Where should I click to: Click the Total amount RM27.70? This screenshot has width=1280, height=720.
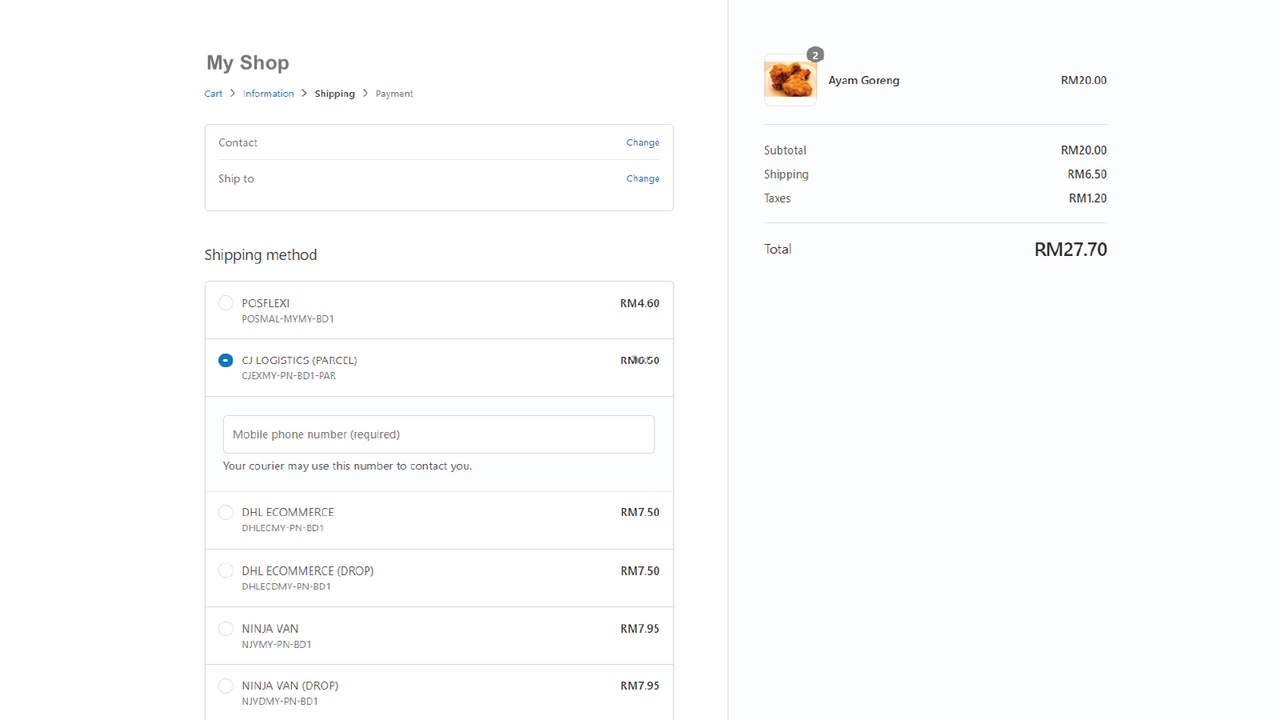(1070, 249)
